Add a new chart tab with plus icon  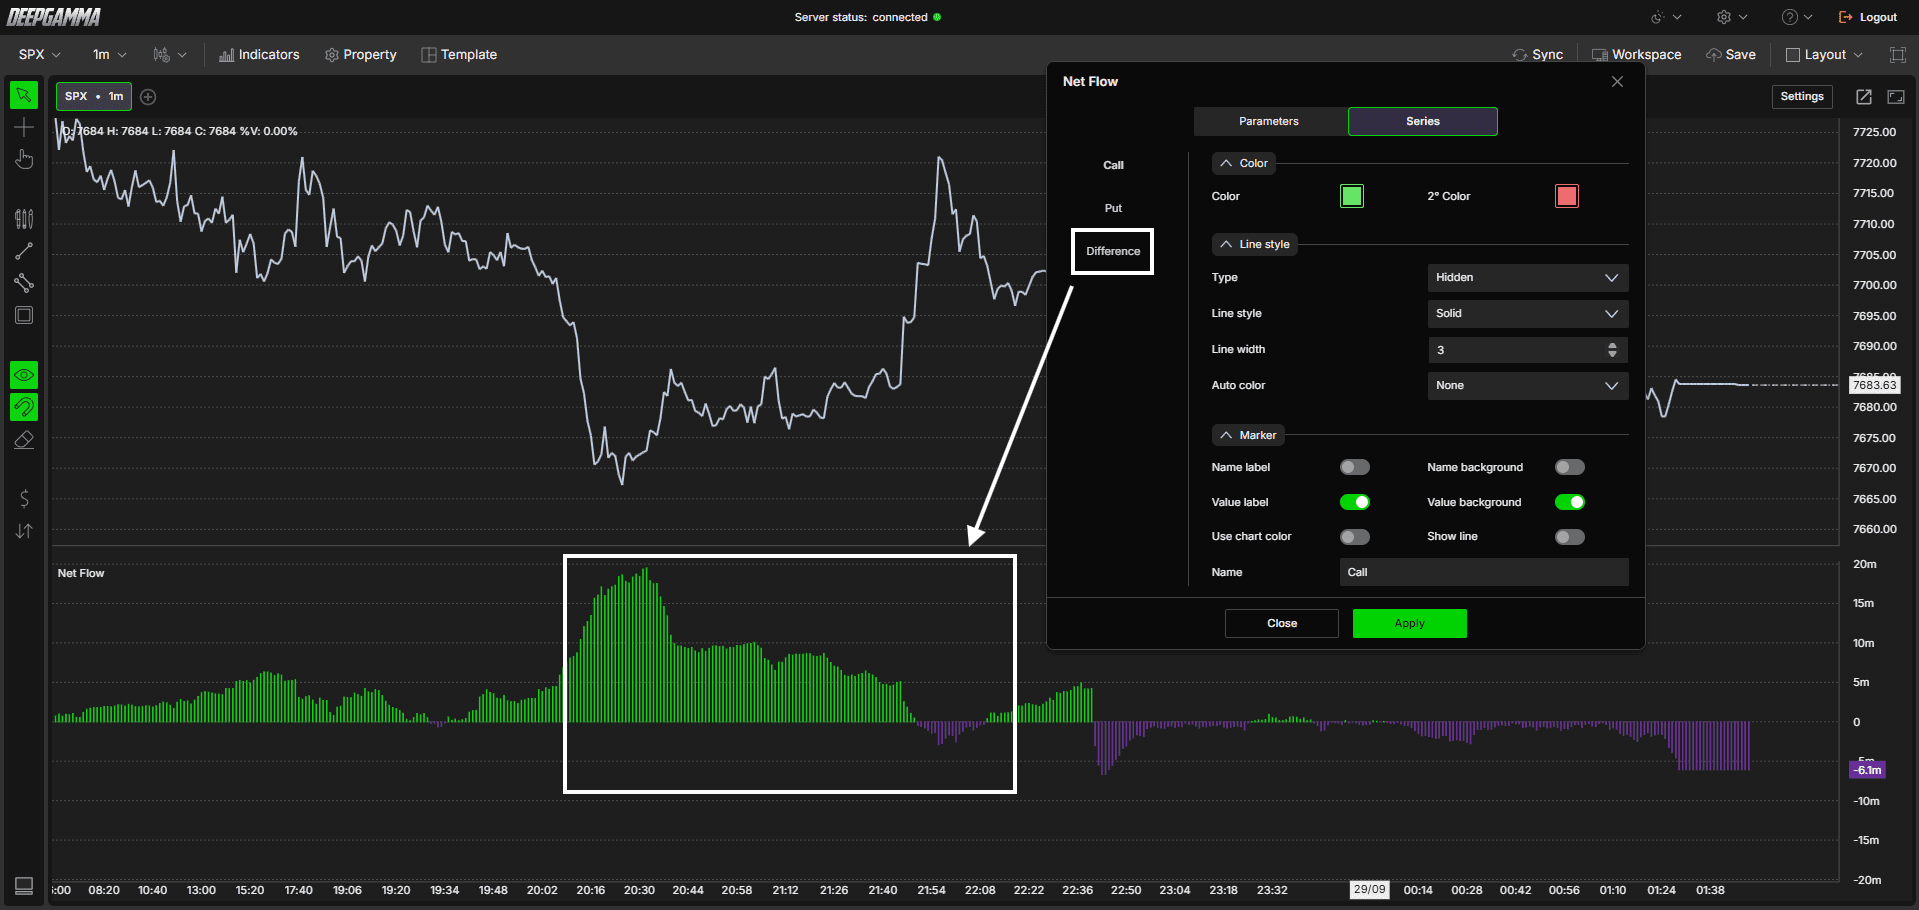(148, 97)
